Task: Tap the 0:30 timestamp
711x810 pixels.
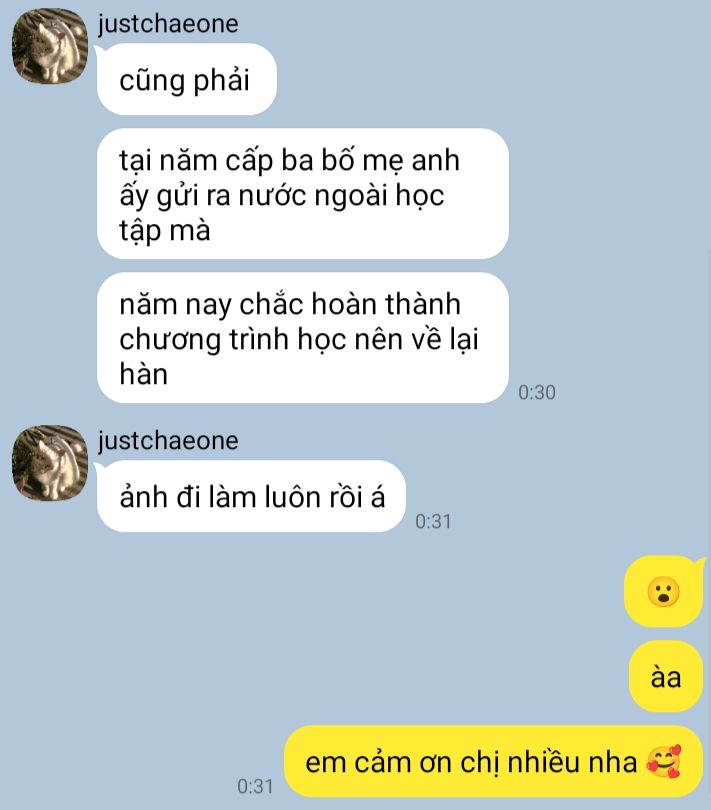Action: point(537,393)
